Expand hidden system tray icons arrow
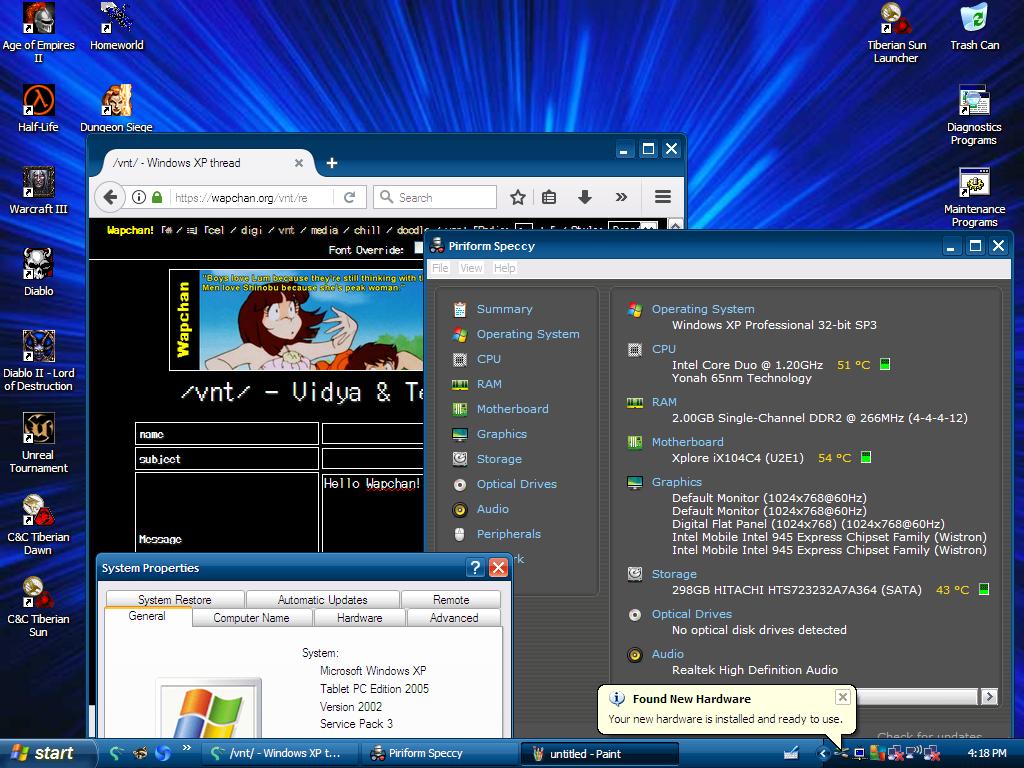The image size is (1024, 768). click(x=823, y=753)
